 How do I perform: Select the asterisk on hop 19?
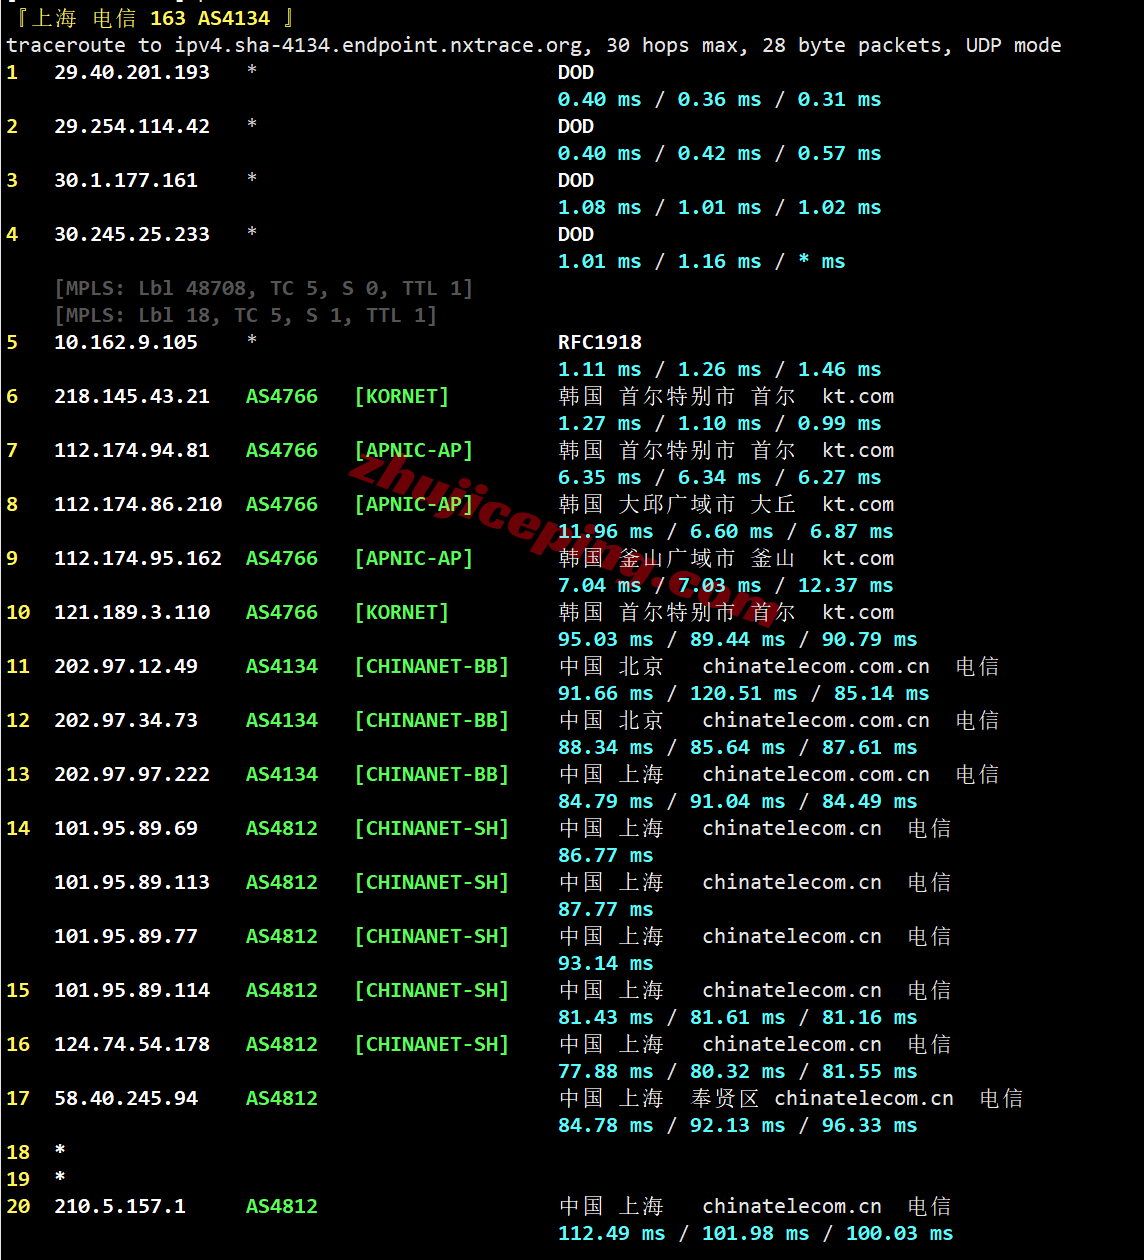click(x=60, y=1177)
